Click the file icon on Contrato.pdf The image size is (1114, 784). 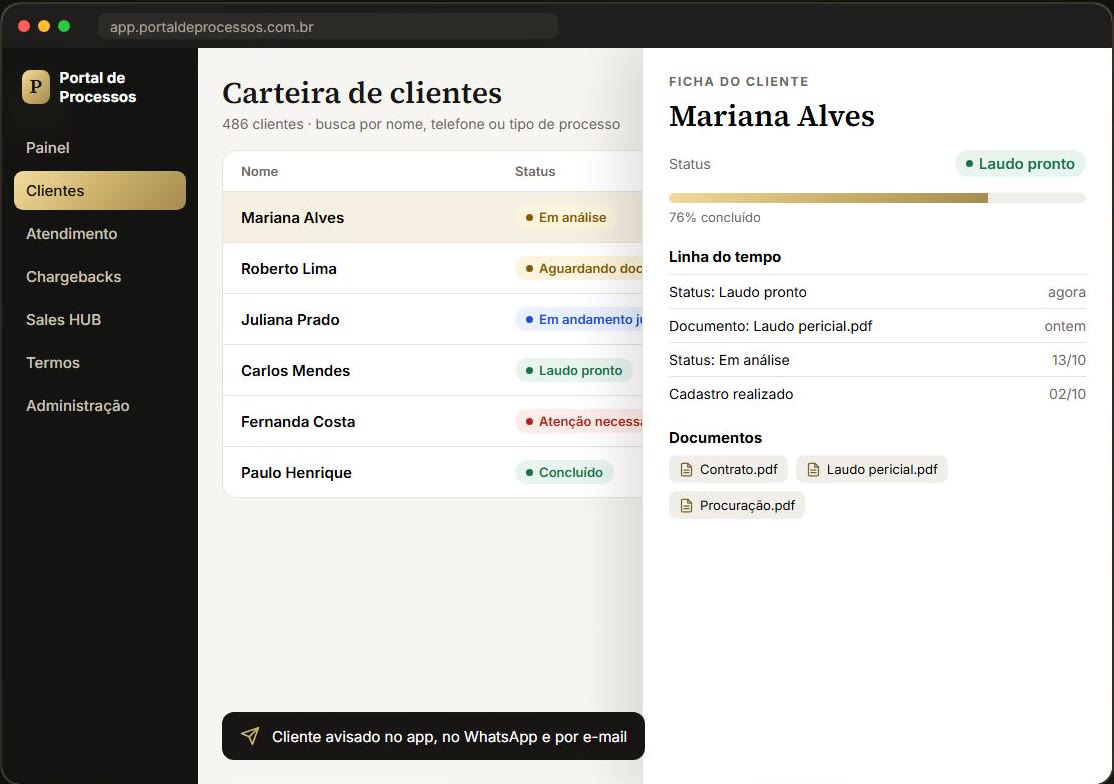point(686,469)
